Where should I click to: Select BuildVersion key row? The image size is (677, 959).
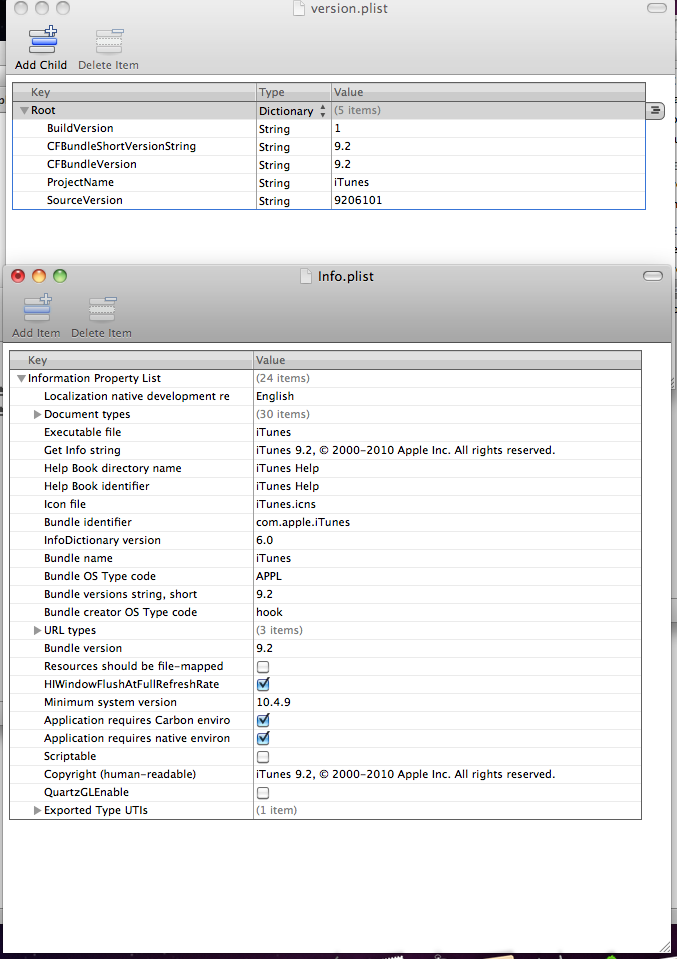click(80, 128)
